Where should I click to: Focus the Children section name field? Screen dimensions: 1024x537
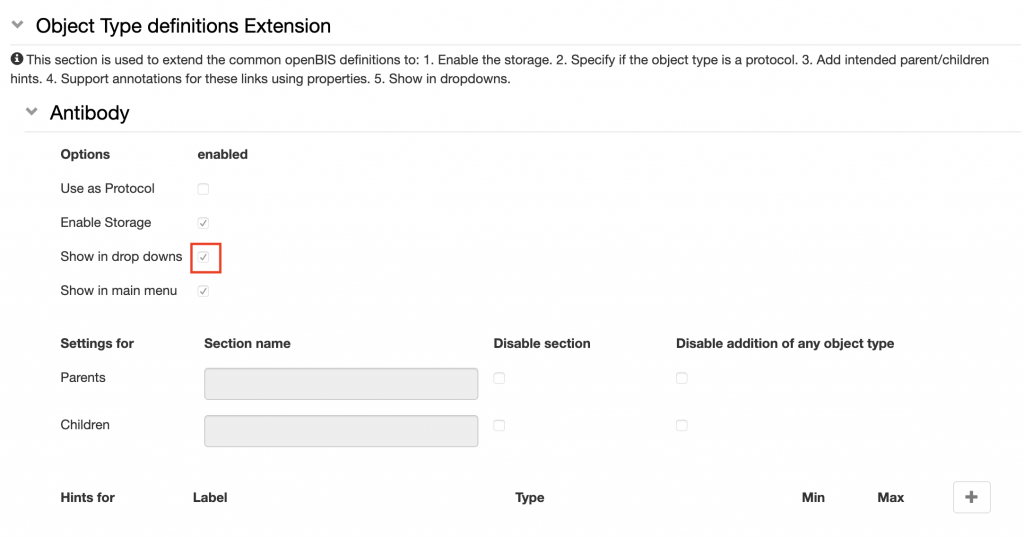(x=341, y=431)
